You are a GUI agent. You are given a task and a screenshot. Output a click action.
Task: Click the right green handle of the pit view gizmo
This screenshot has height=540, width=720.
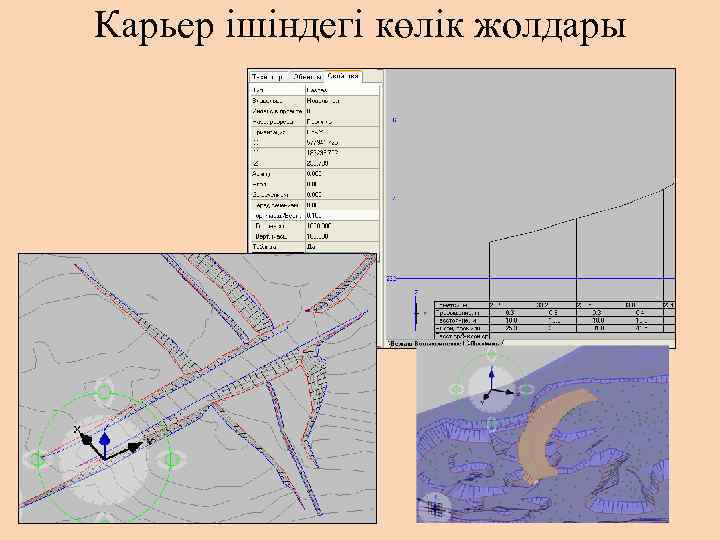pyautogui.click(x=526, y=390)
